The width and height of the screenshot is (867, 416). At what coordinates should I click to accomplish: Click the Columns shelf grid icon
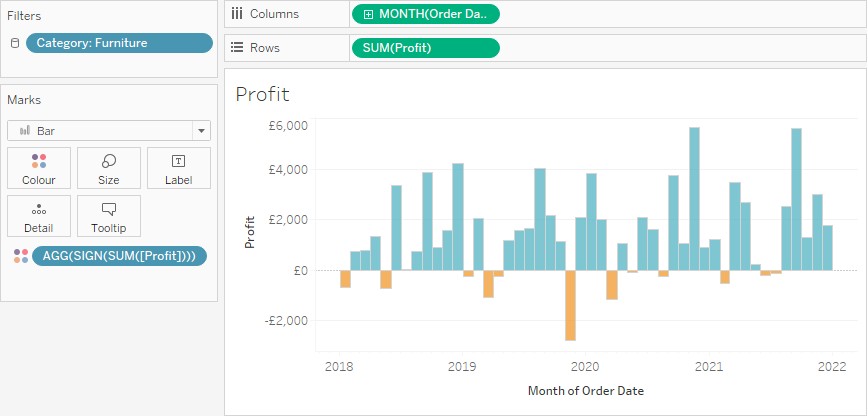pyautogui.click(x=237, y=14)
